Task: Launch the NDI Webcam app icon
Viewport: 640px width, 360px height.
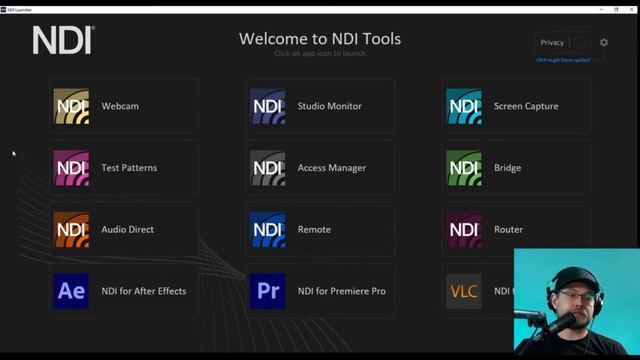Action: pos(71,106)
